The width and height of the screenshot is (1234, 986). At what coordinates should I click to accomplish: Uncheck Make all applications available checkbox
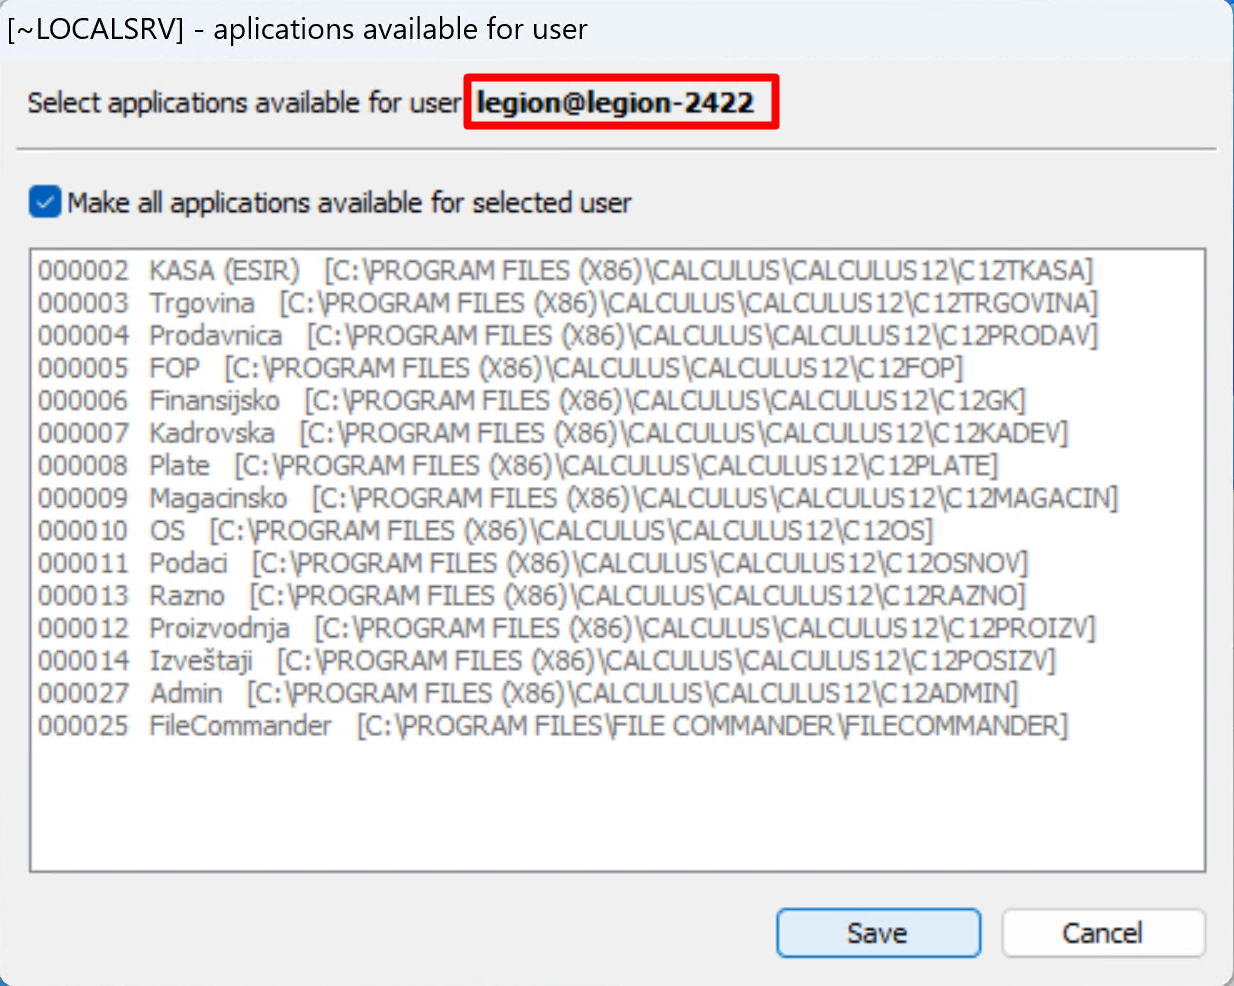(45, 202)
